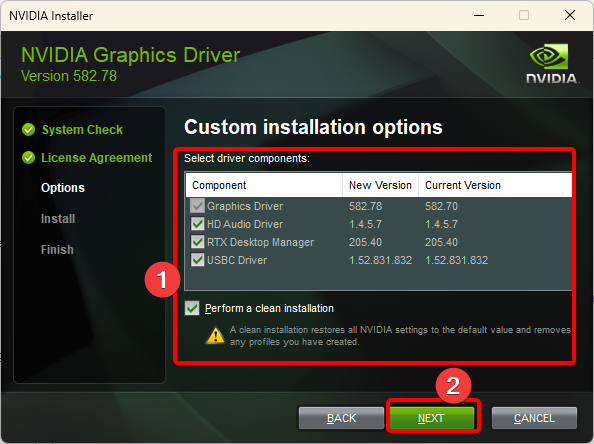The image size is (594, 444).
Task: Click the System Check green checkmark icon
Action: pos(28,130)
